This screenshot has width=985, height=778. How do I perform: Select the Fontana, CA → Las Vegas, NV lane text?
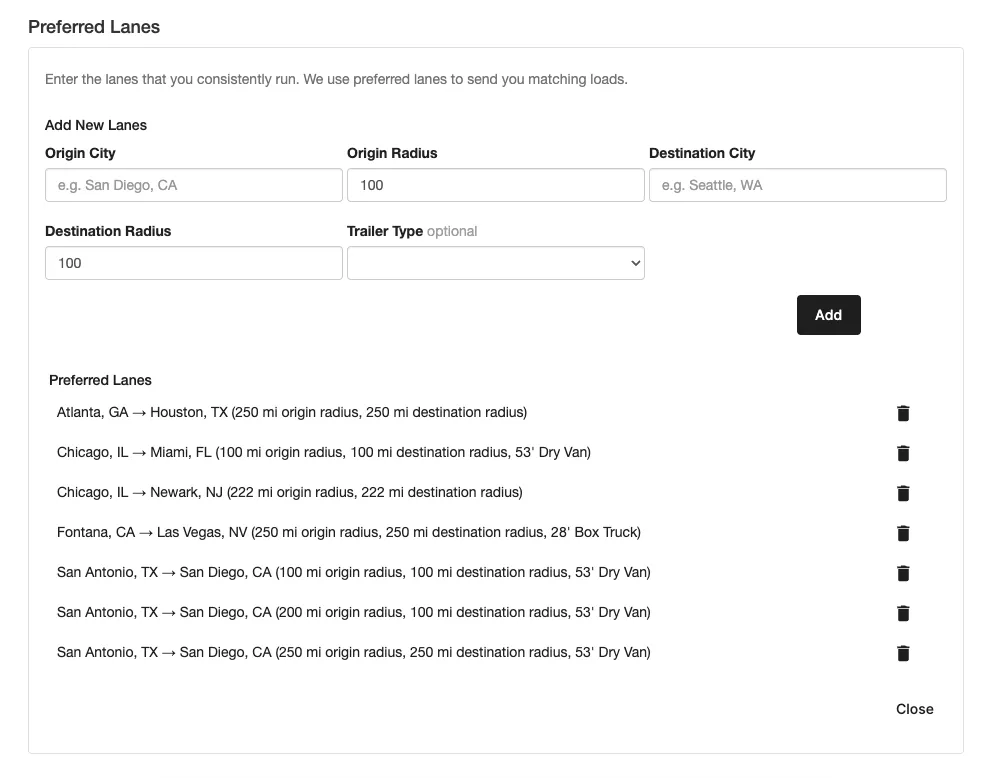tap(349, 532)
